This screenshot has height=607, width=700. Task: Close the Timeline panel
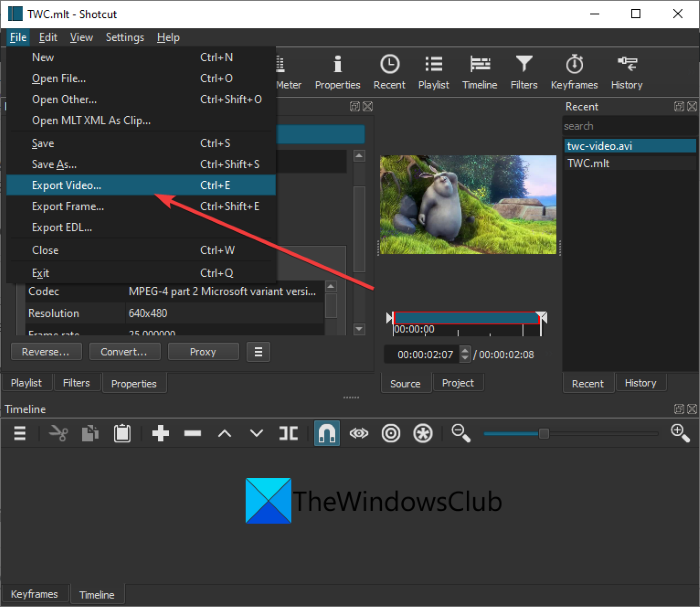[x=692, y=409]
